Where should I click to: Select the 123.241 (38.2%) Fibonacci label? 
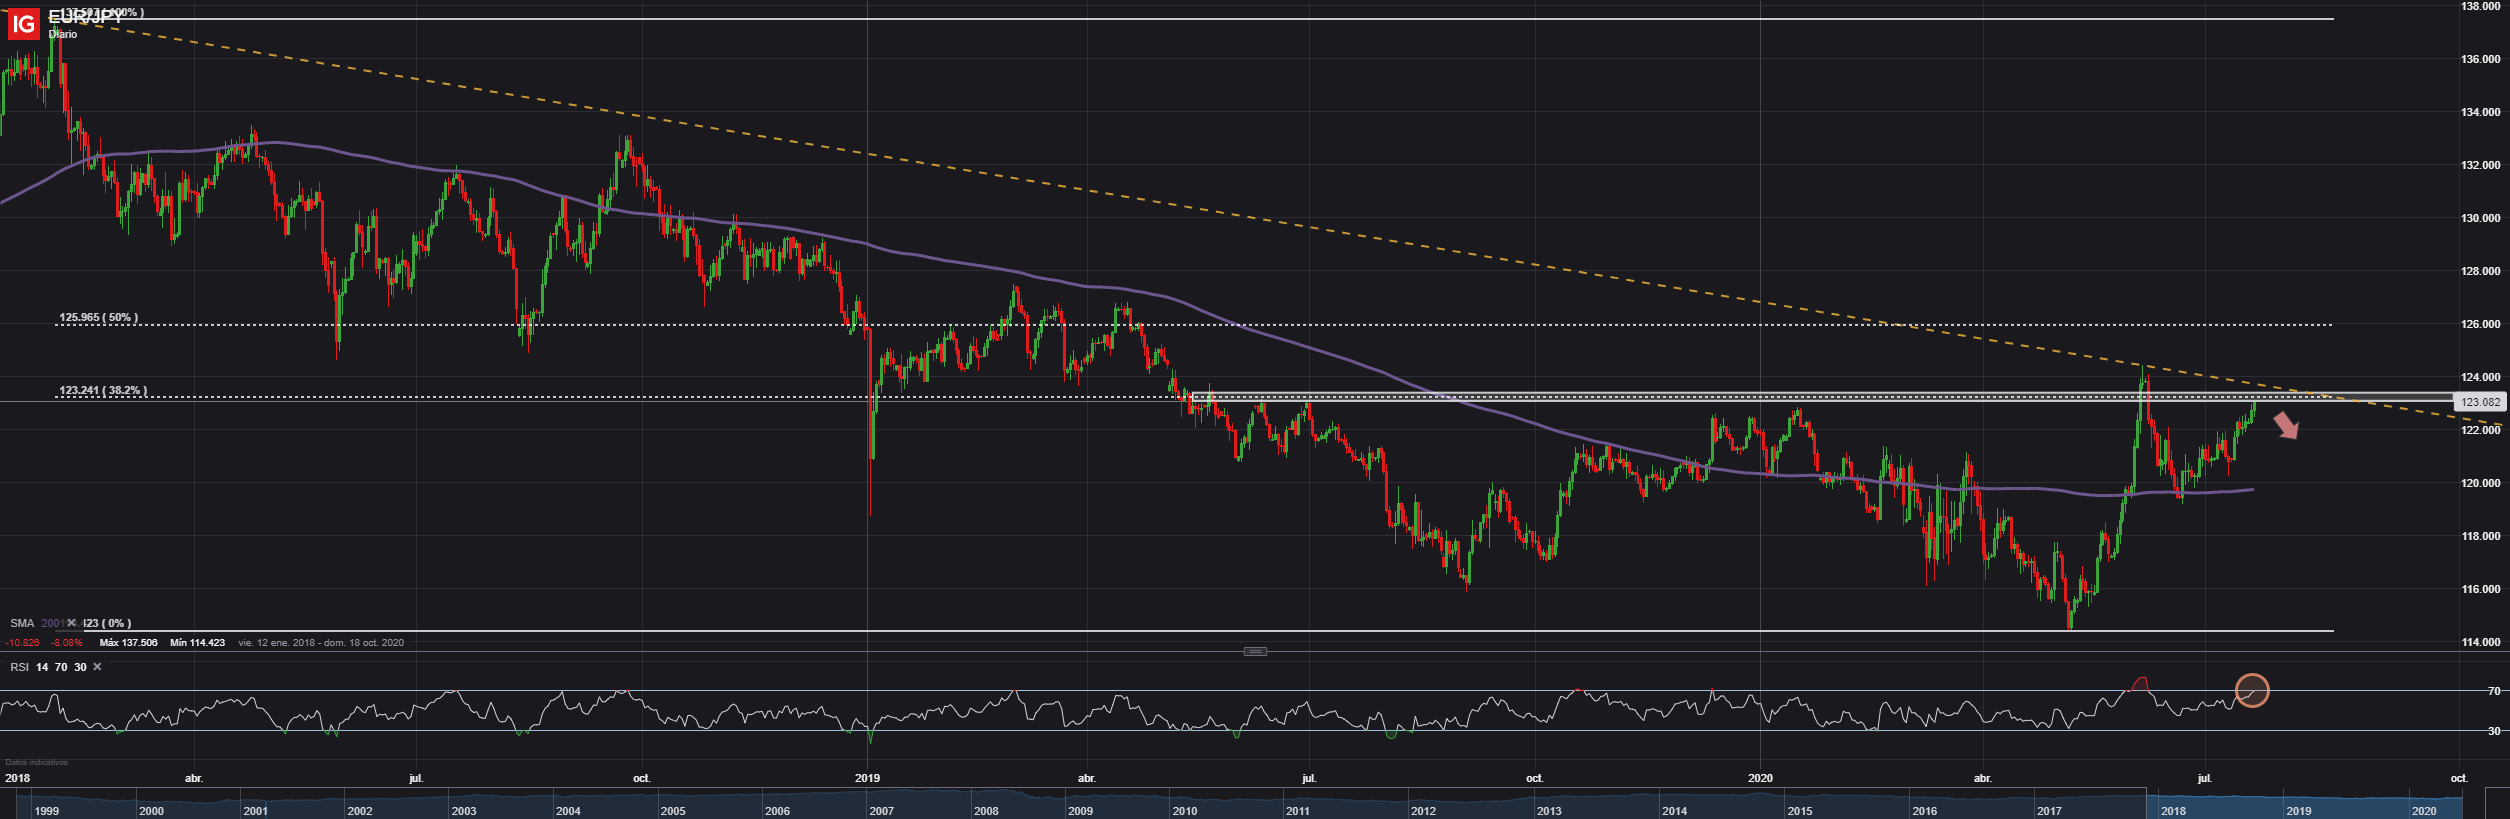[x=103, y=391]
